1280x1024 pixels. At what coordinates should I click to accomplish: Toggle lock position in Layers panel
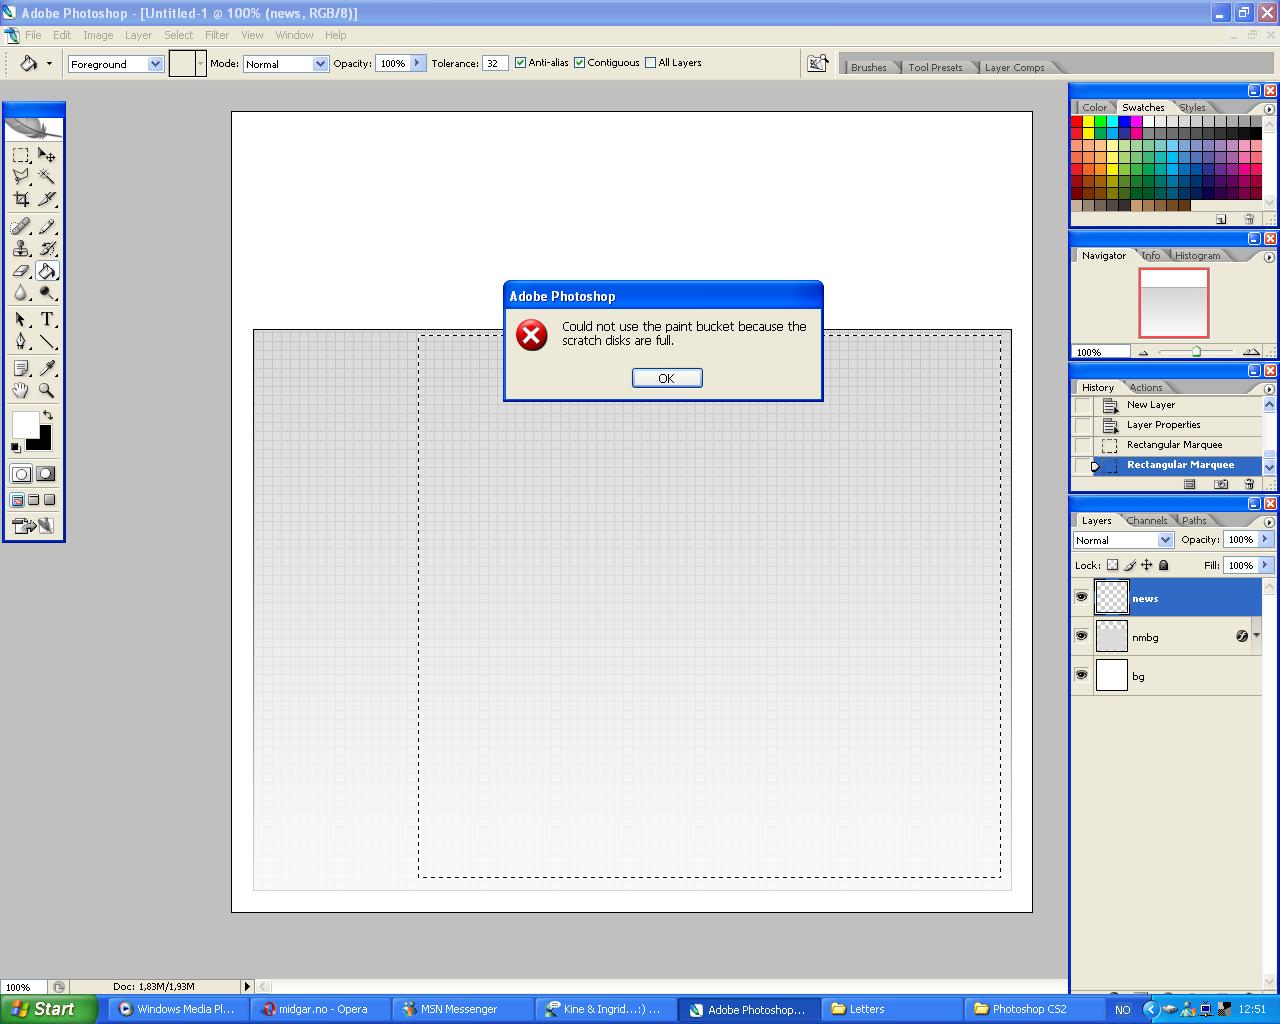pyautogui.click(x=1146, y=565)
